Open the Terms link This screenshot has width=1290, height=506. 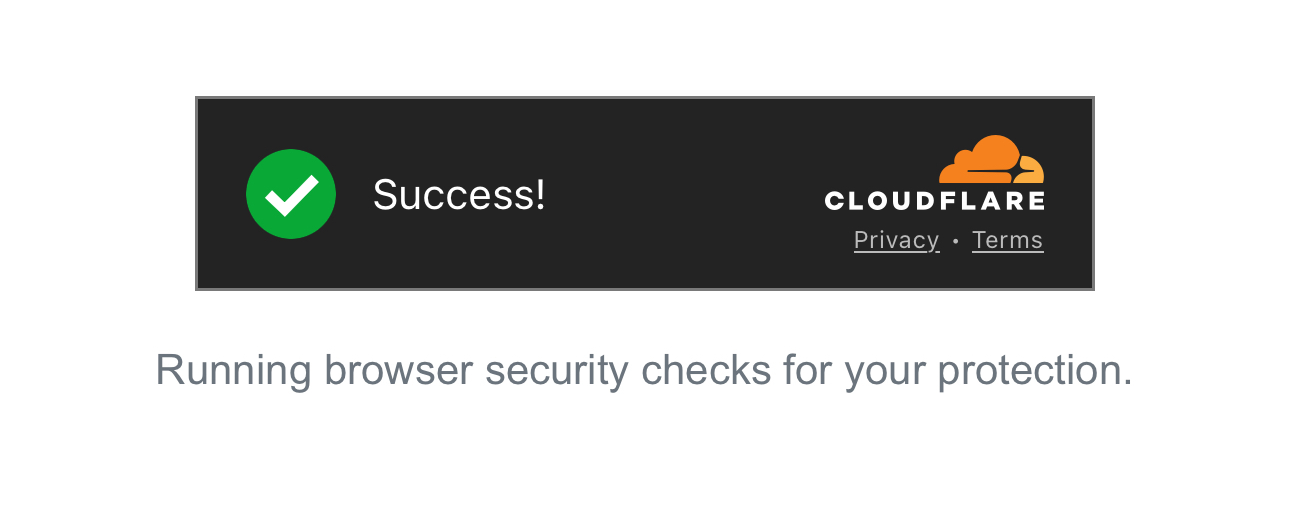[1007, 240]
